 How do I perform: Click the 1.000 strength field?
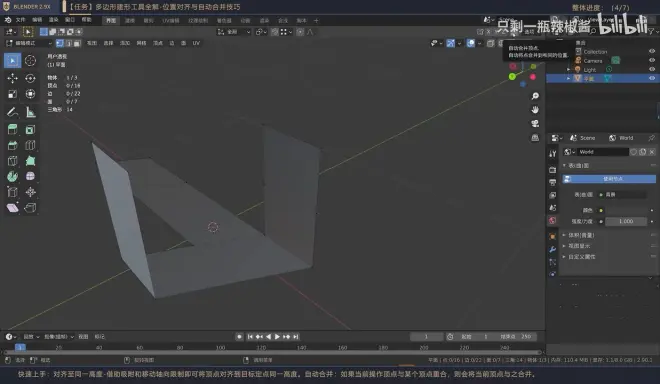(x=626, y=221)
